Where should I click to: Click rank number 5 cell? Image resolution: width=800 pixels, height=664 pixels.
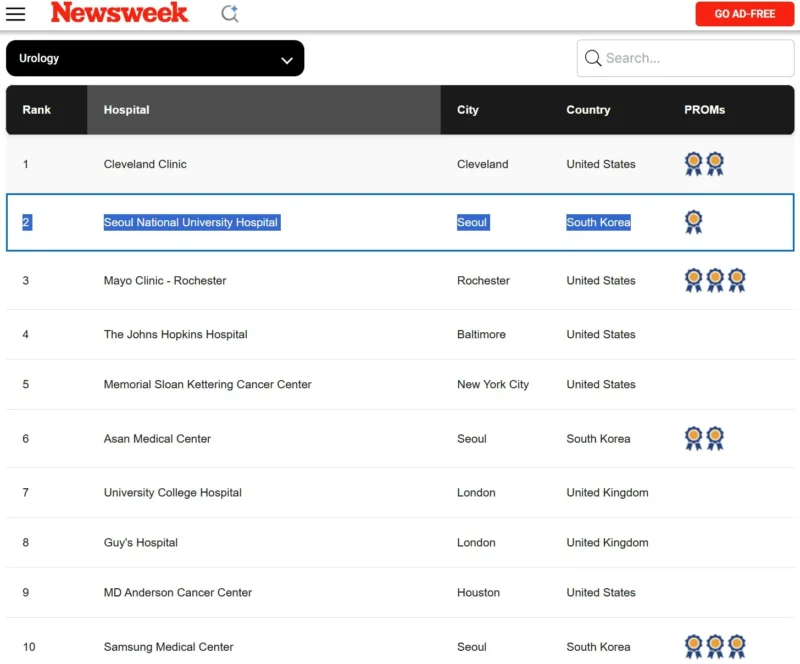(26, 384)
